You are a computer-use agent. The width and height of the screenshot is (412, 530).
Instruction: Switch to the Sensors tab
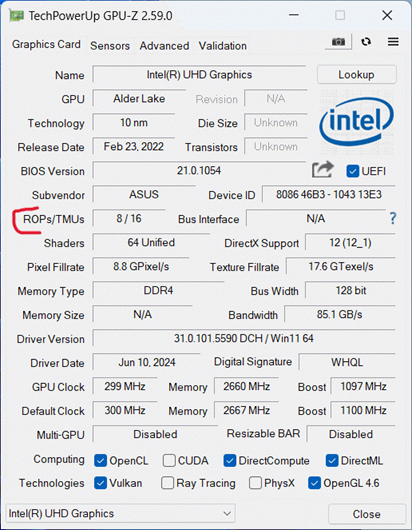110,46
